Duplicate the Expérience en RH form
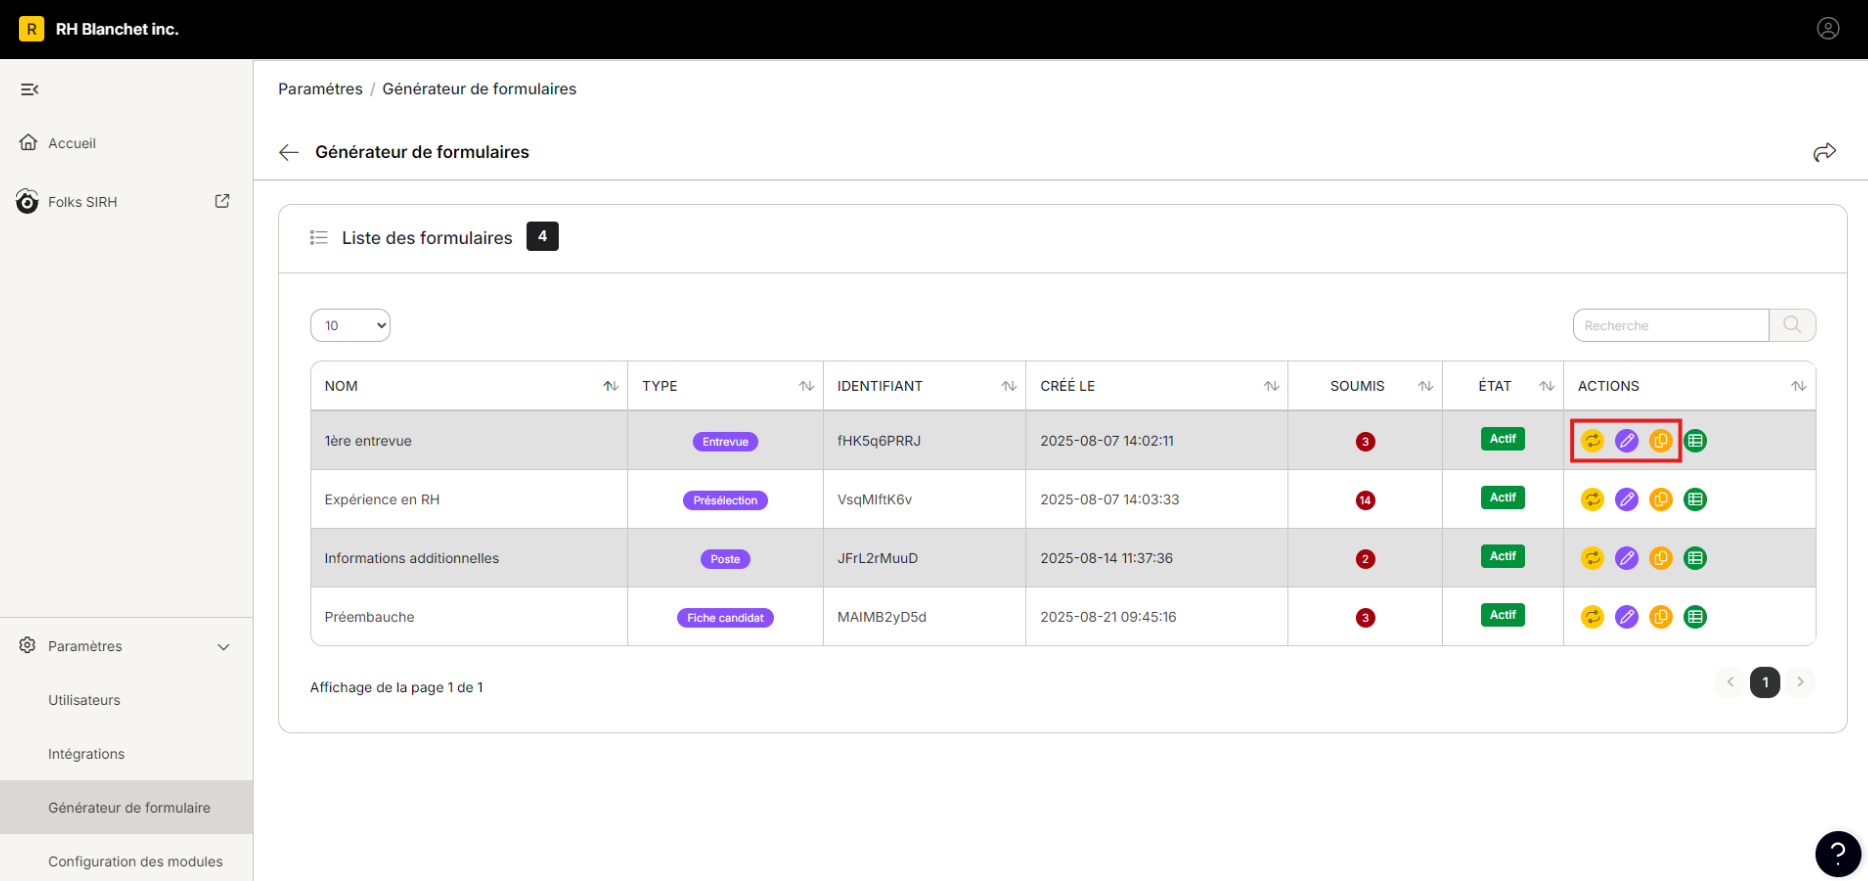The image size is (1868, 881). [x=1661, y=499]
